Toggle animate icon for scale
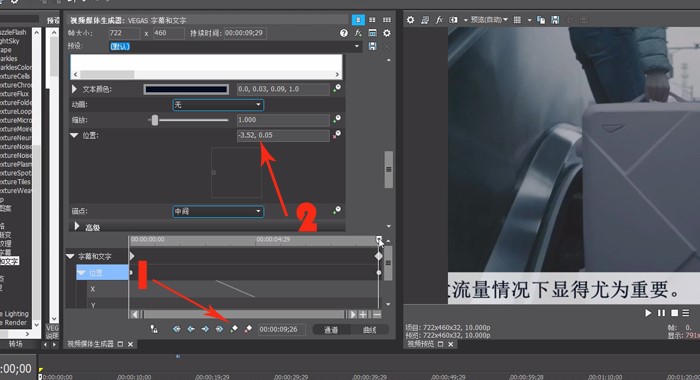700x380 pixels. pos(337,119)
